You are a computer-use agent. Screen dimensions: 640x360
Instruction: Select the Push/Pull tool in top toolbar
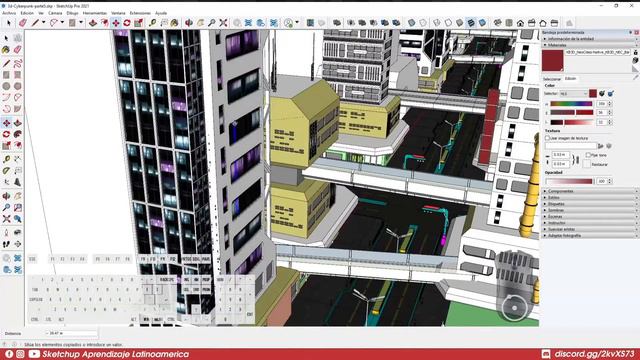[93, 23]
